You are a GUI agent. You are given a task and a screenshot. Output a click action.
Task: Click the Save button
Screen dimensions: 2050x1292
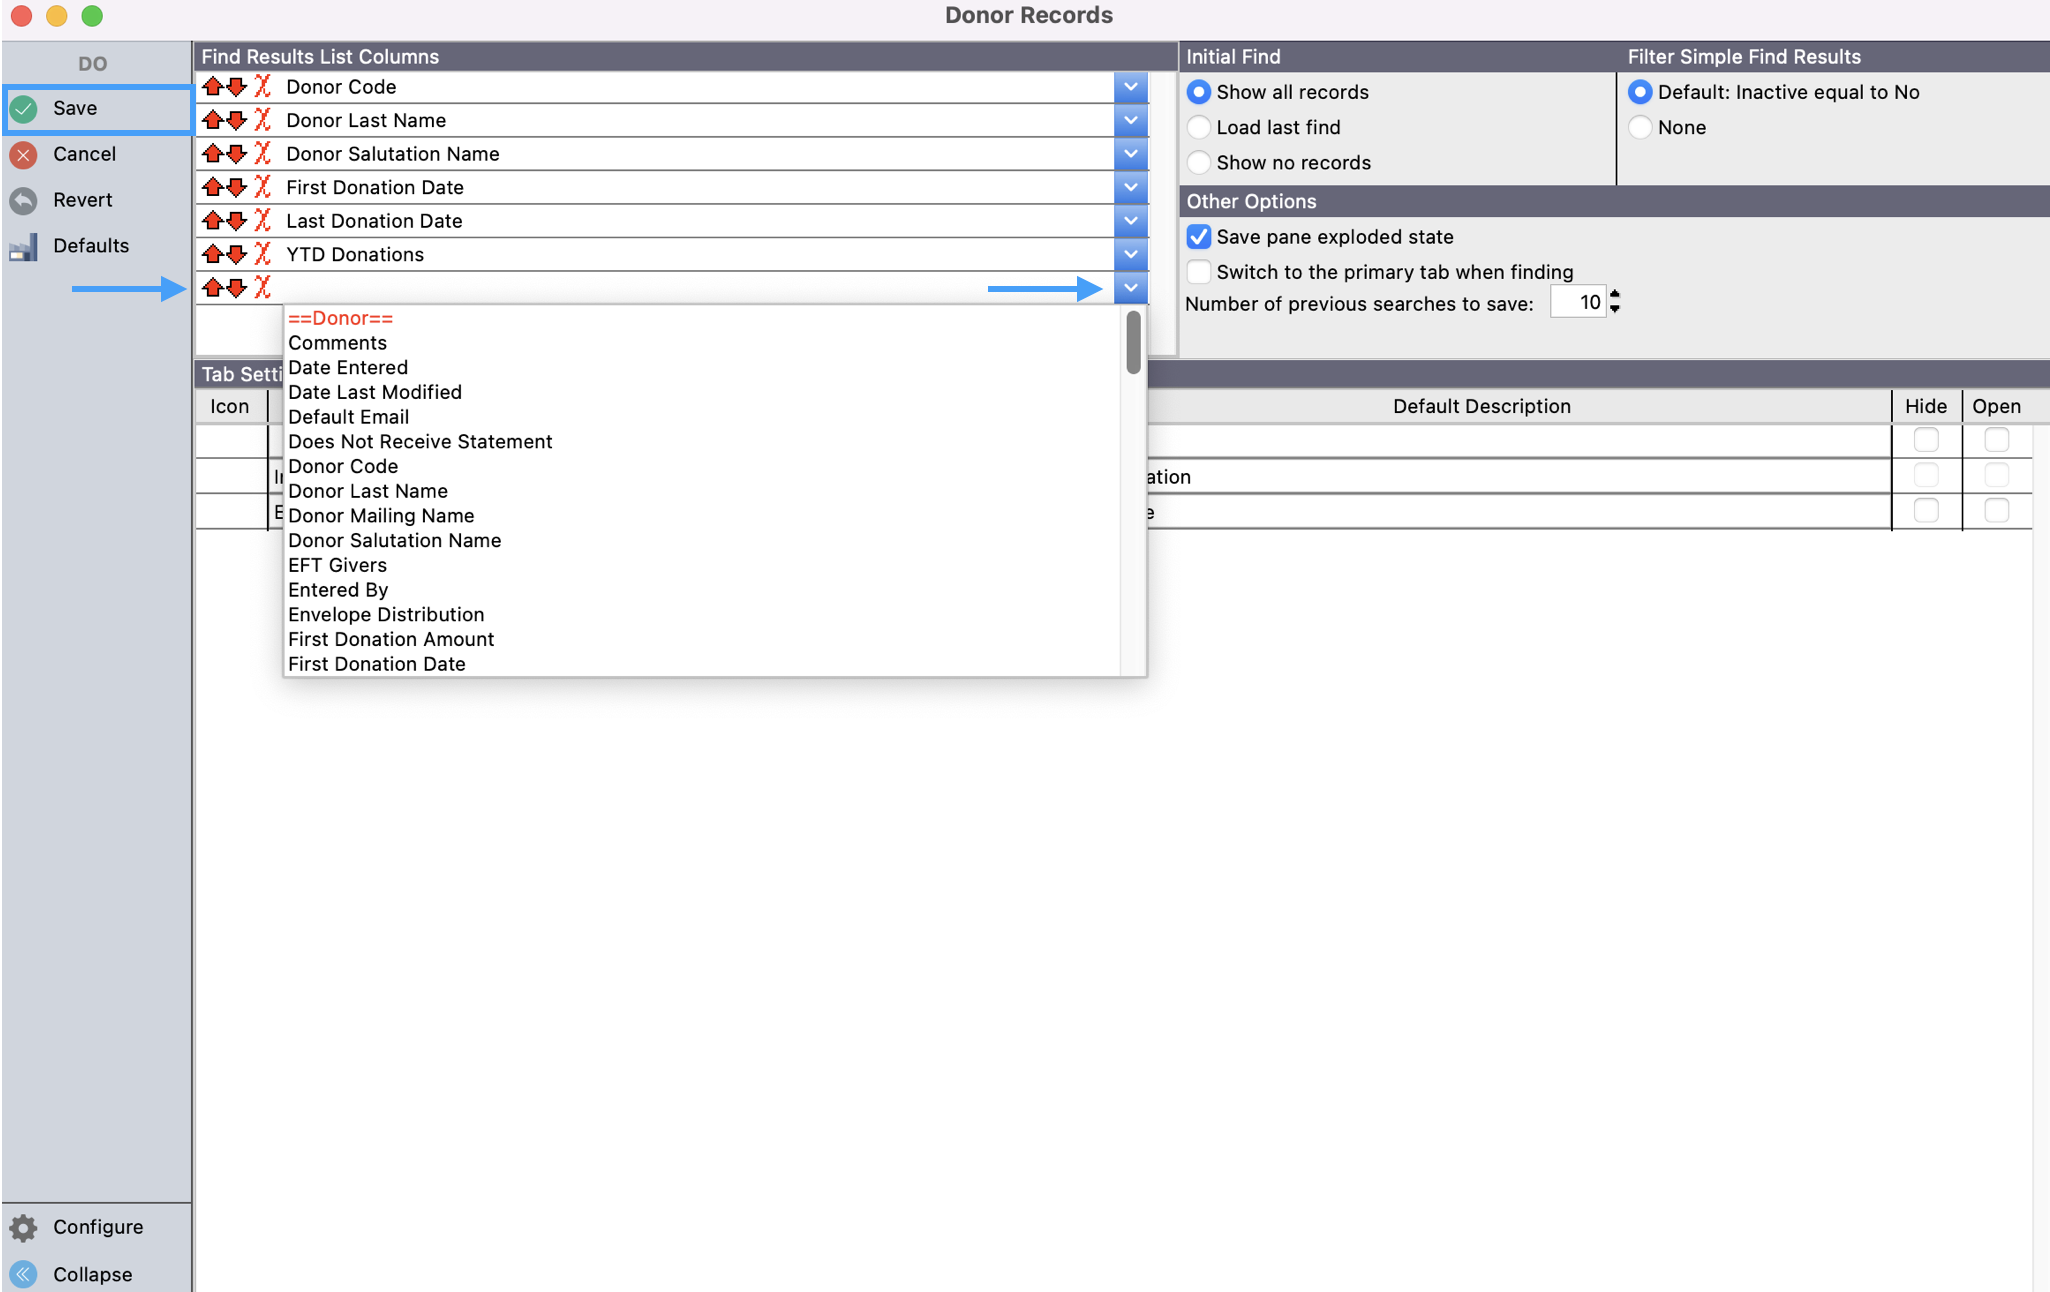[x=75, y=108]
